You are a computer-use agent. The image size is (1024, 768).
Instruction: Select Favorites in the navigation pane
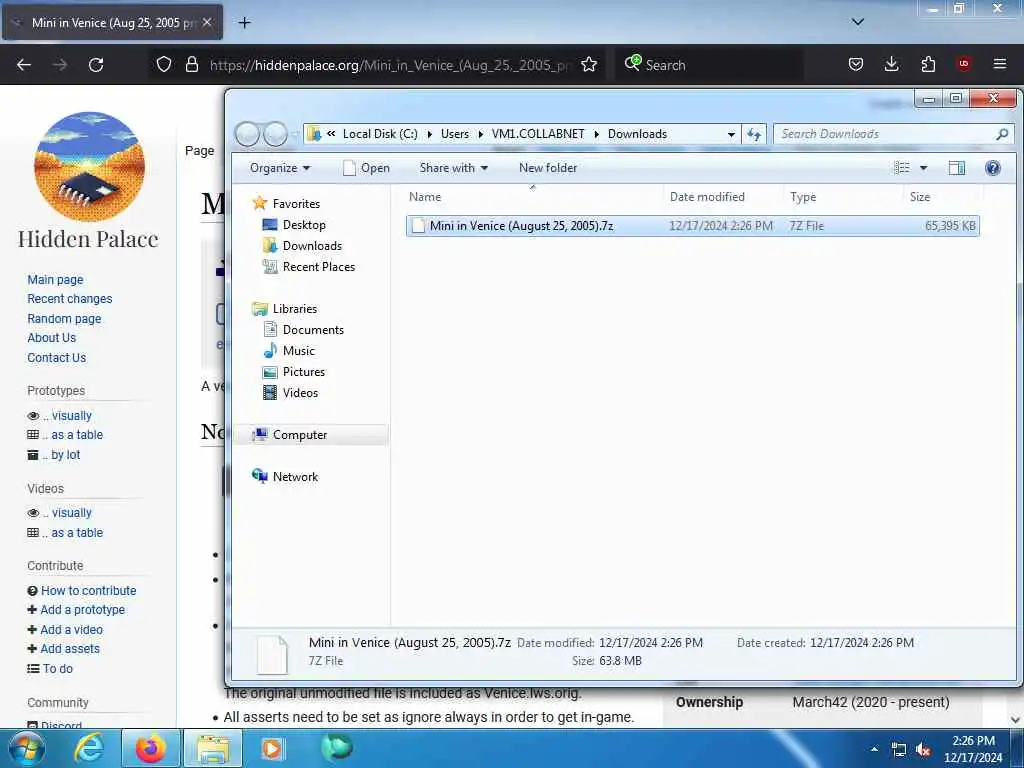[296, 204]
